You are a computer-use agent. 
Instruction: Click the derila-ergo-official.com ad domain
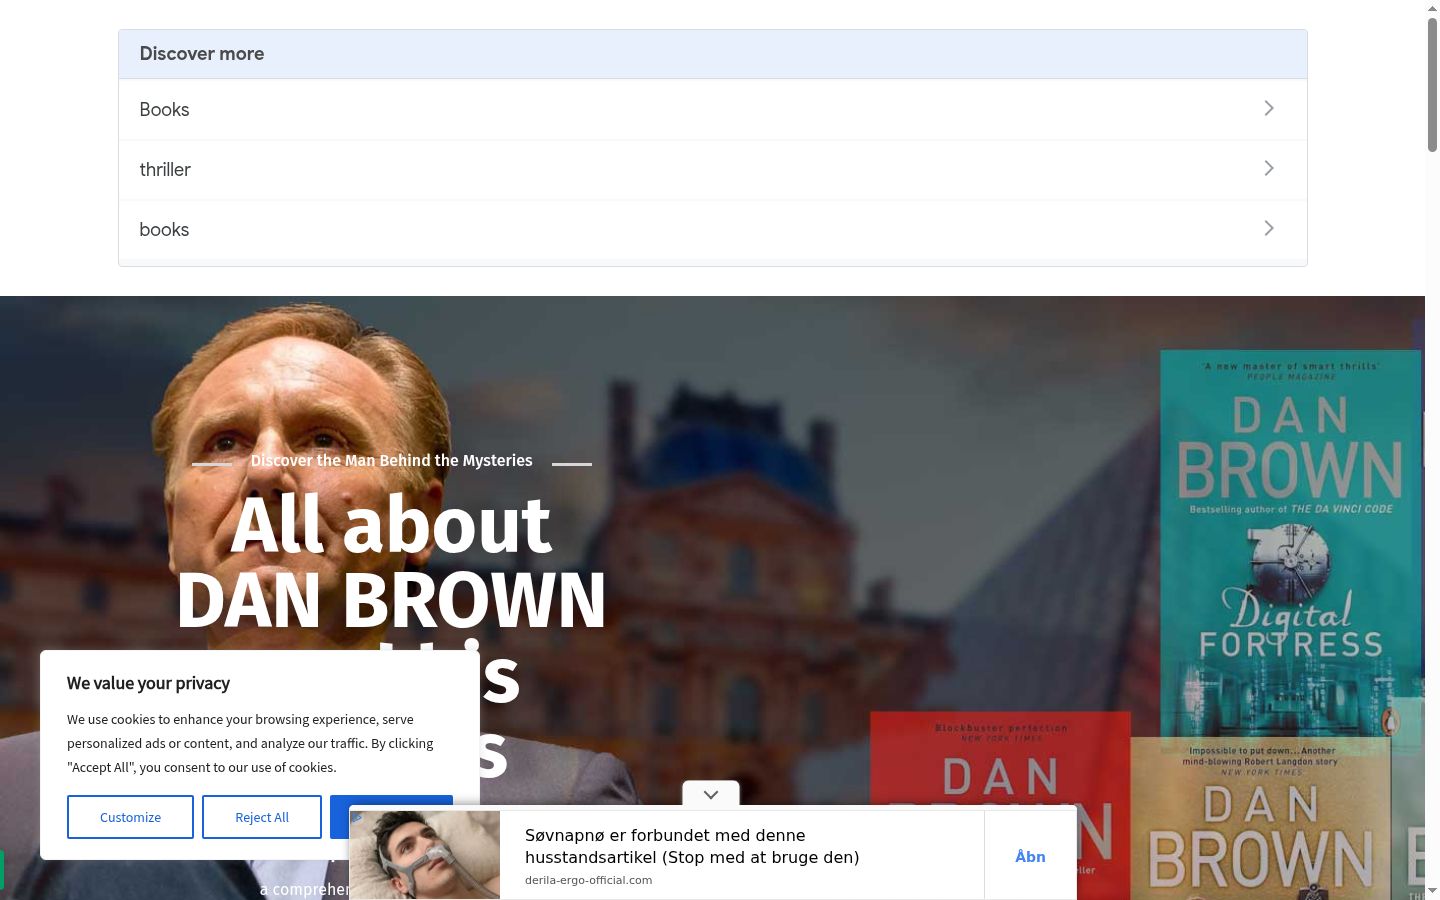[x=588, y=880]
